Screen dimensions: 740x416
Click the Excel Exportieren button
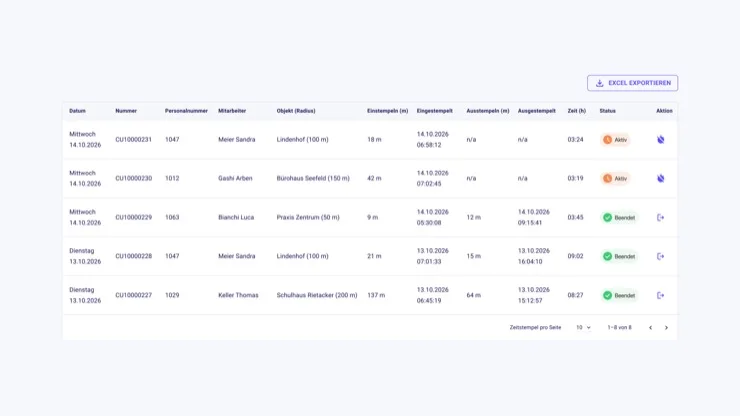pyautogui.click(x=632, y=83)
